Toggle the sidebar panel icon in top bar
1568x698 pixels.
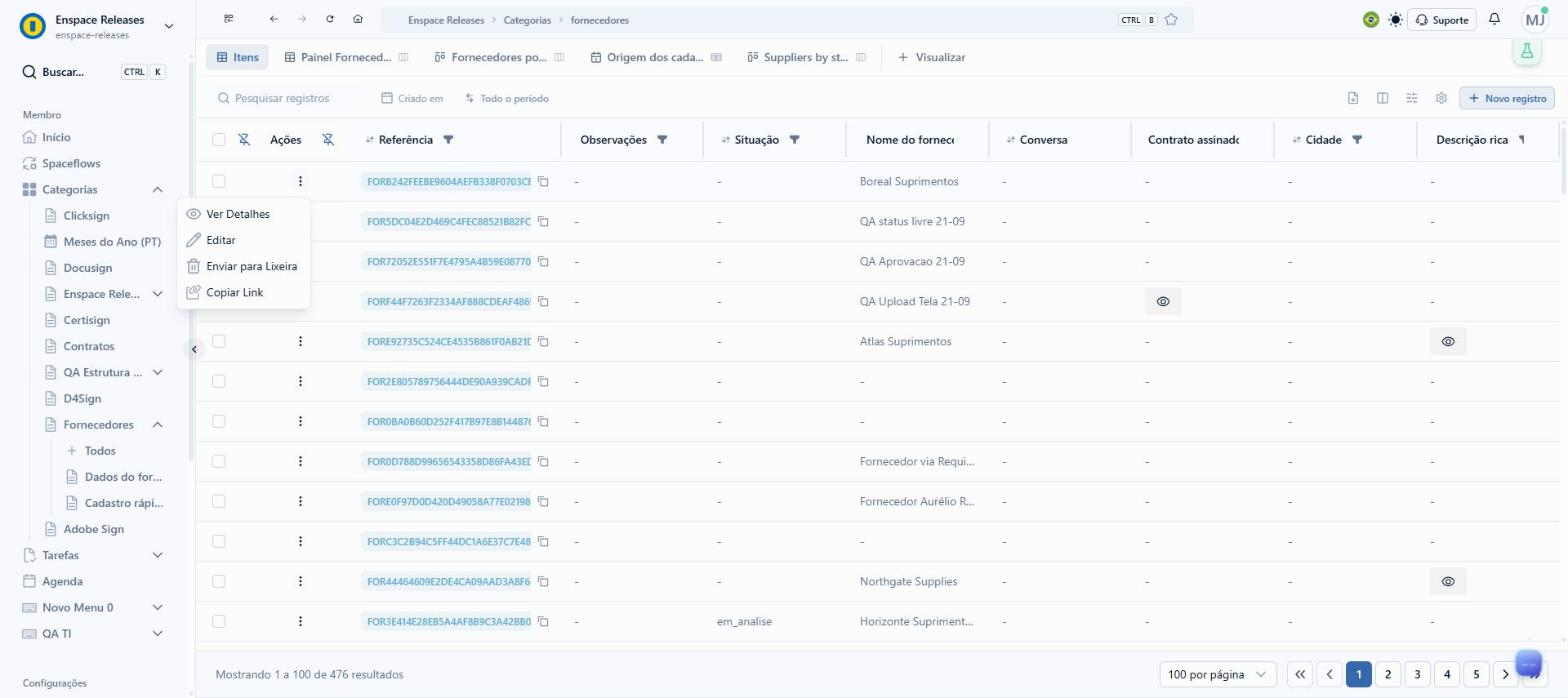click(x=229, y=19)
